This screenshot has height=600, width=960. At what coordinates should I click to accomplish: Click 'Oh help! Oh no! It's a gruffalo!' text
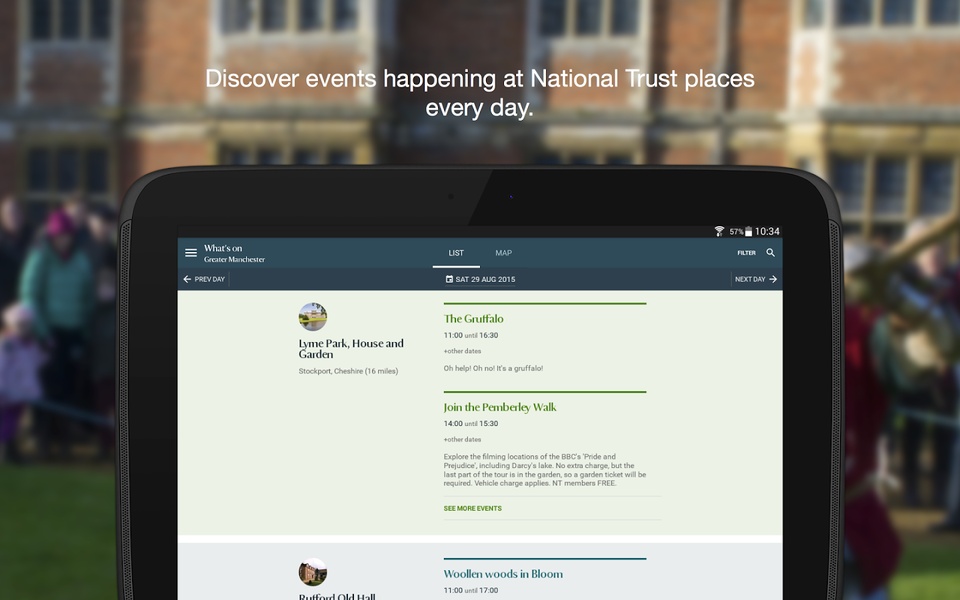point(493,368)
